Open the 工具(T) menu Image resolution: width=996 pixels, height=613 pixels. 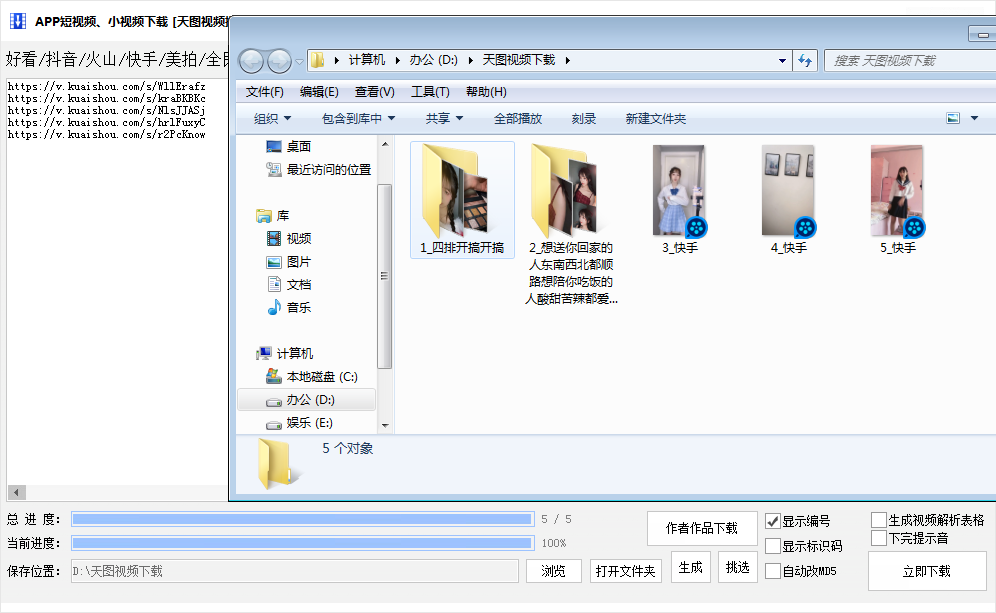click(430, 92)
